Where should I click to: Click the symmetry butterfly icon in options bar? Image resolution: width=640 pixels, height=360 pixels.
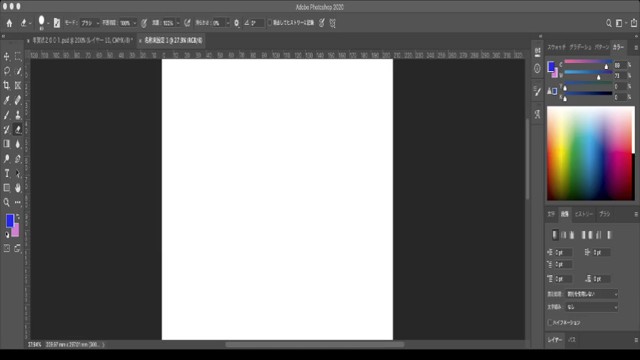click(333, 23)
